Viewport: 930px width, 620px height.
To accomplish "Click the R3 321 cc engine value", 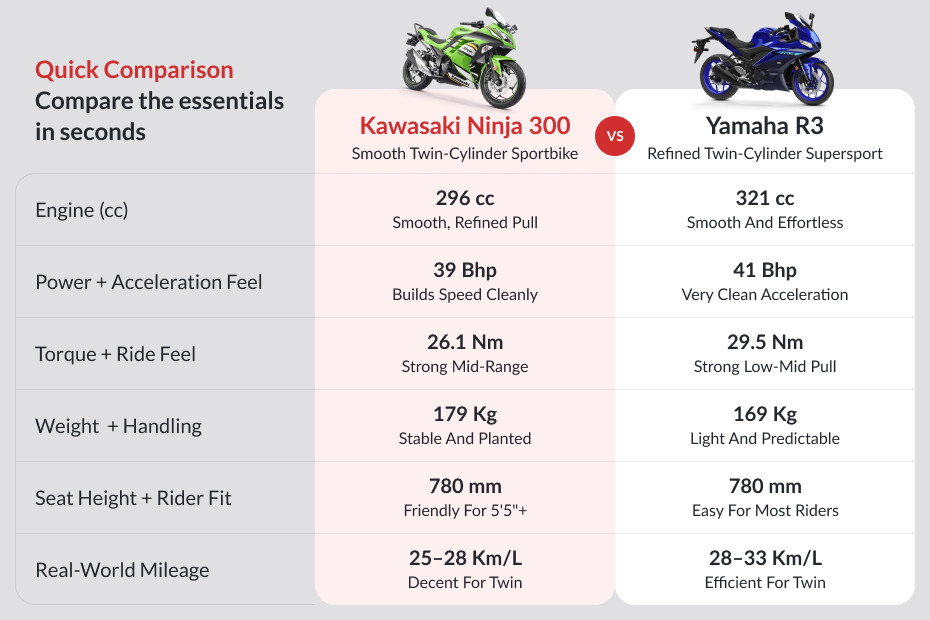I will click(764, 198).
